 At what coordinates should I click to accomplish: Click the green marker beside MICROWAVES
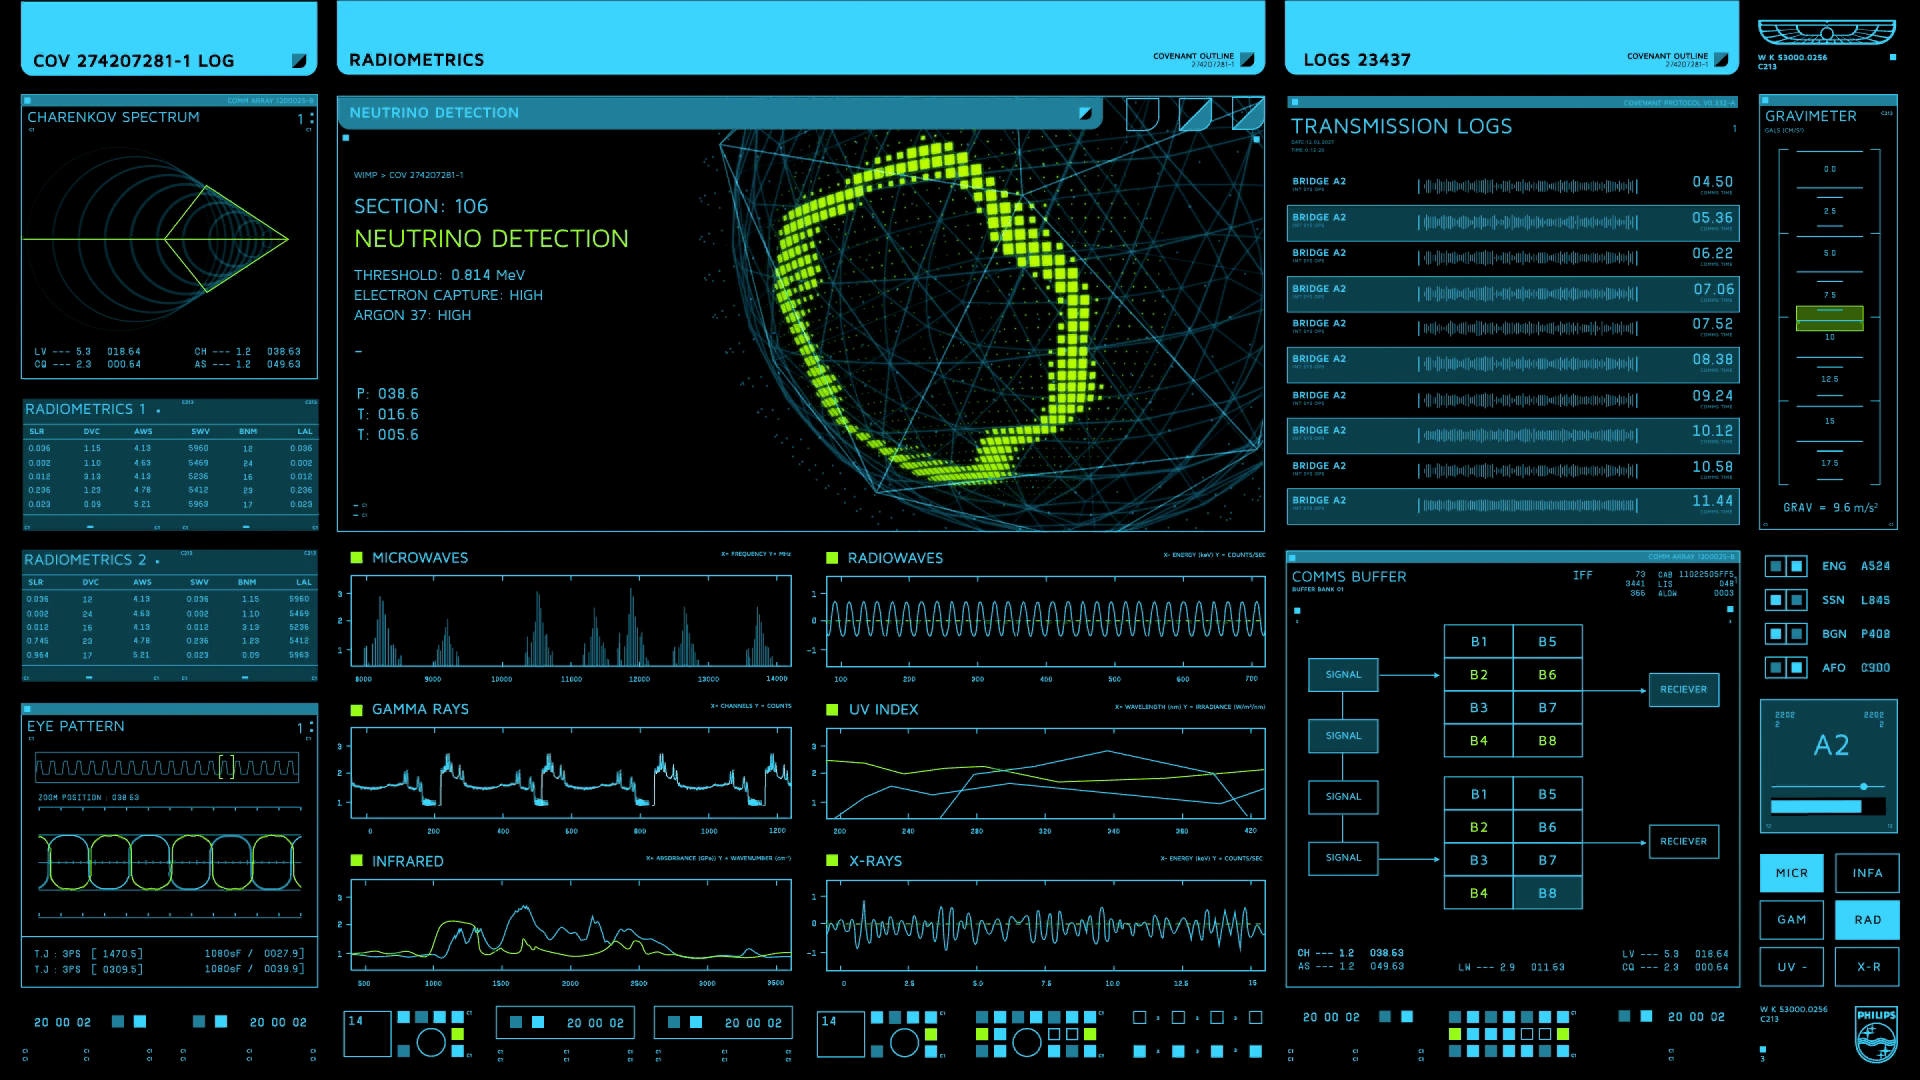356,557
